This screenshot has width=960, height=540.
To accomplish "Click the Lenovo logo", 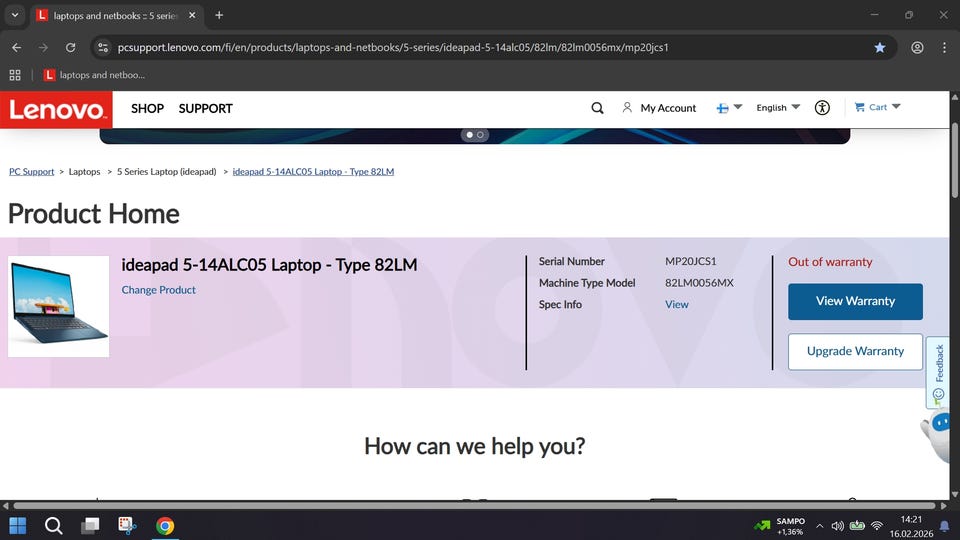I will pyautogui.click(x=56, y=110).
